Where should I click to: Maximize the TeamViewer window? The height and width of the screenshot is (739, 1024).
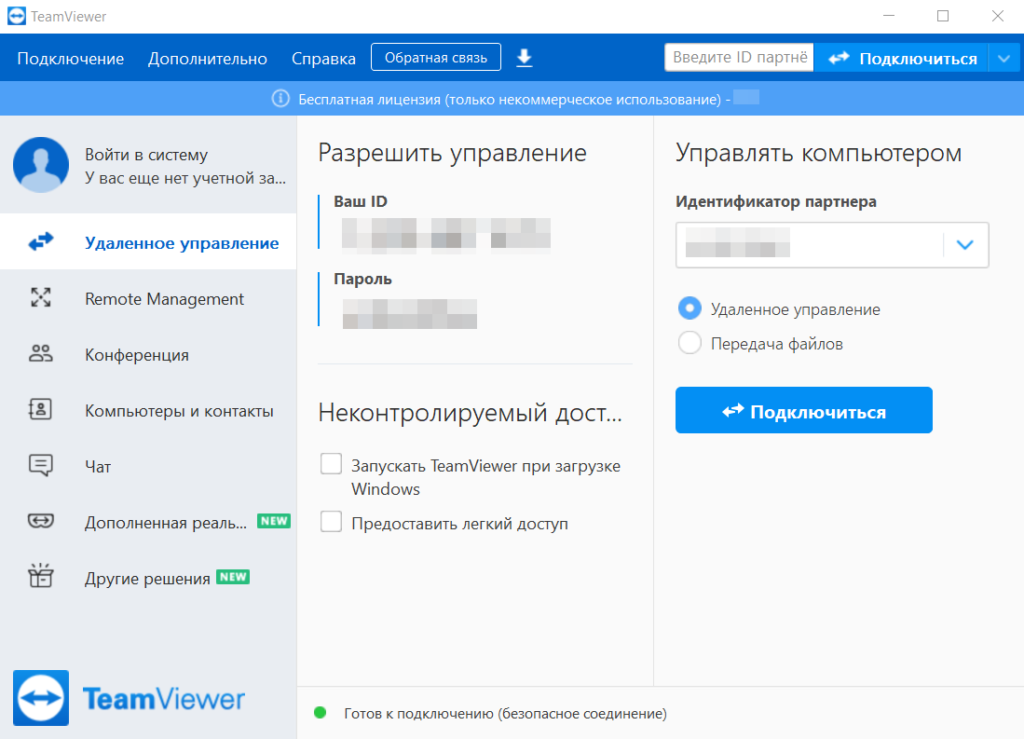point(943,16)
